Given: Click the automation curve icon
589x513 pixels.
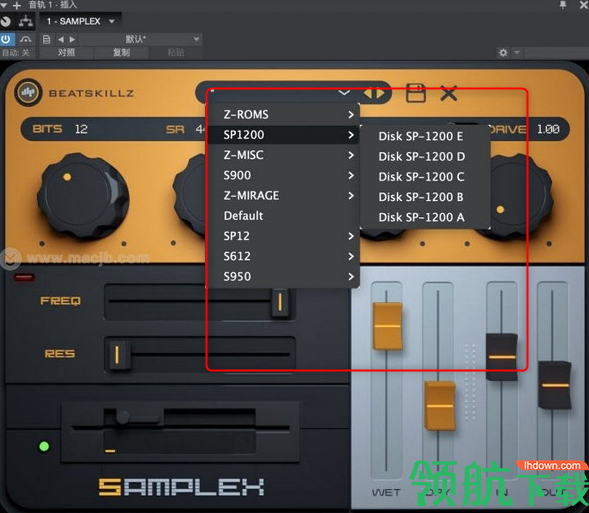Looking at the screenshot, I should tap(26, 39).
